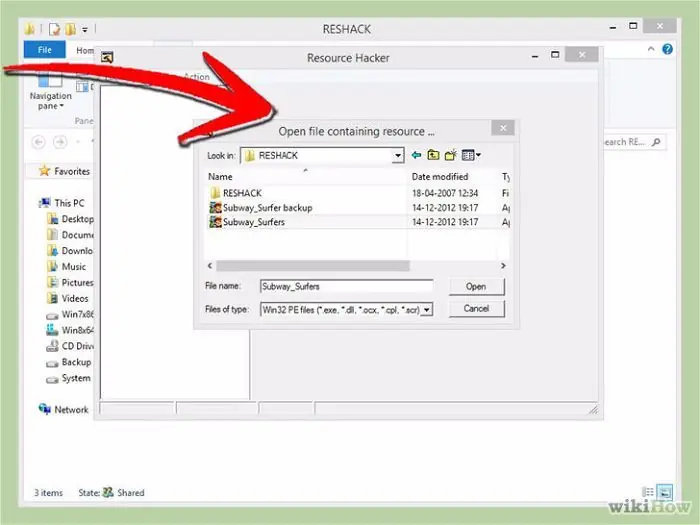
Task: Go up one folder level in the dialog
Action: (x=433, y=155)
